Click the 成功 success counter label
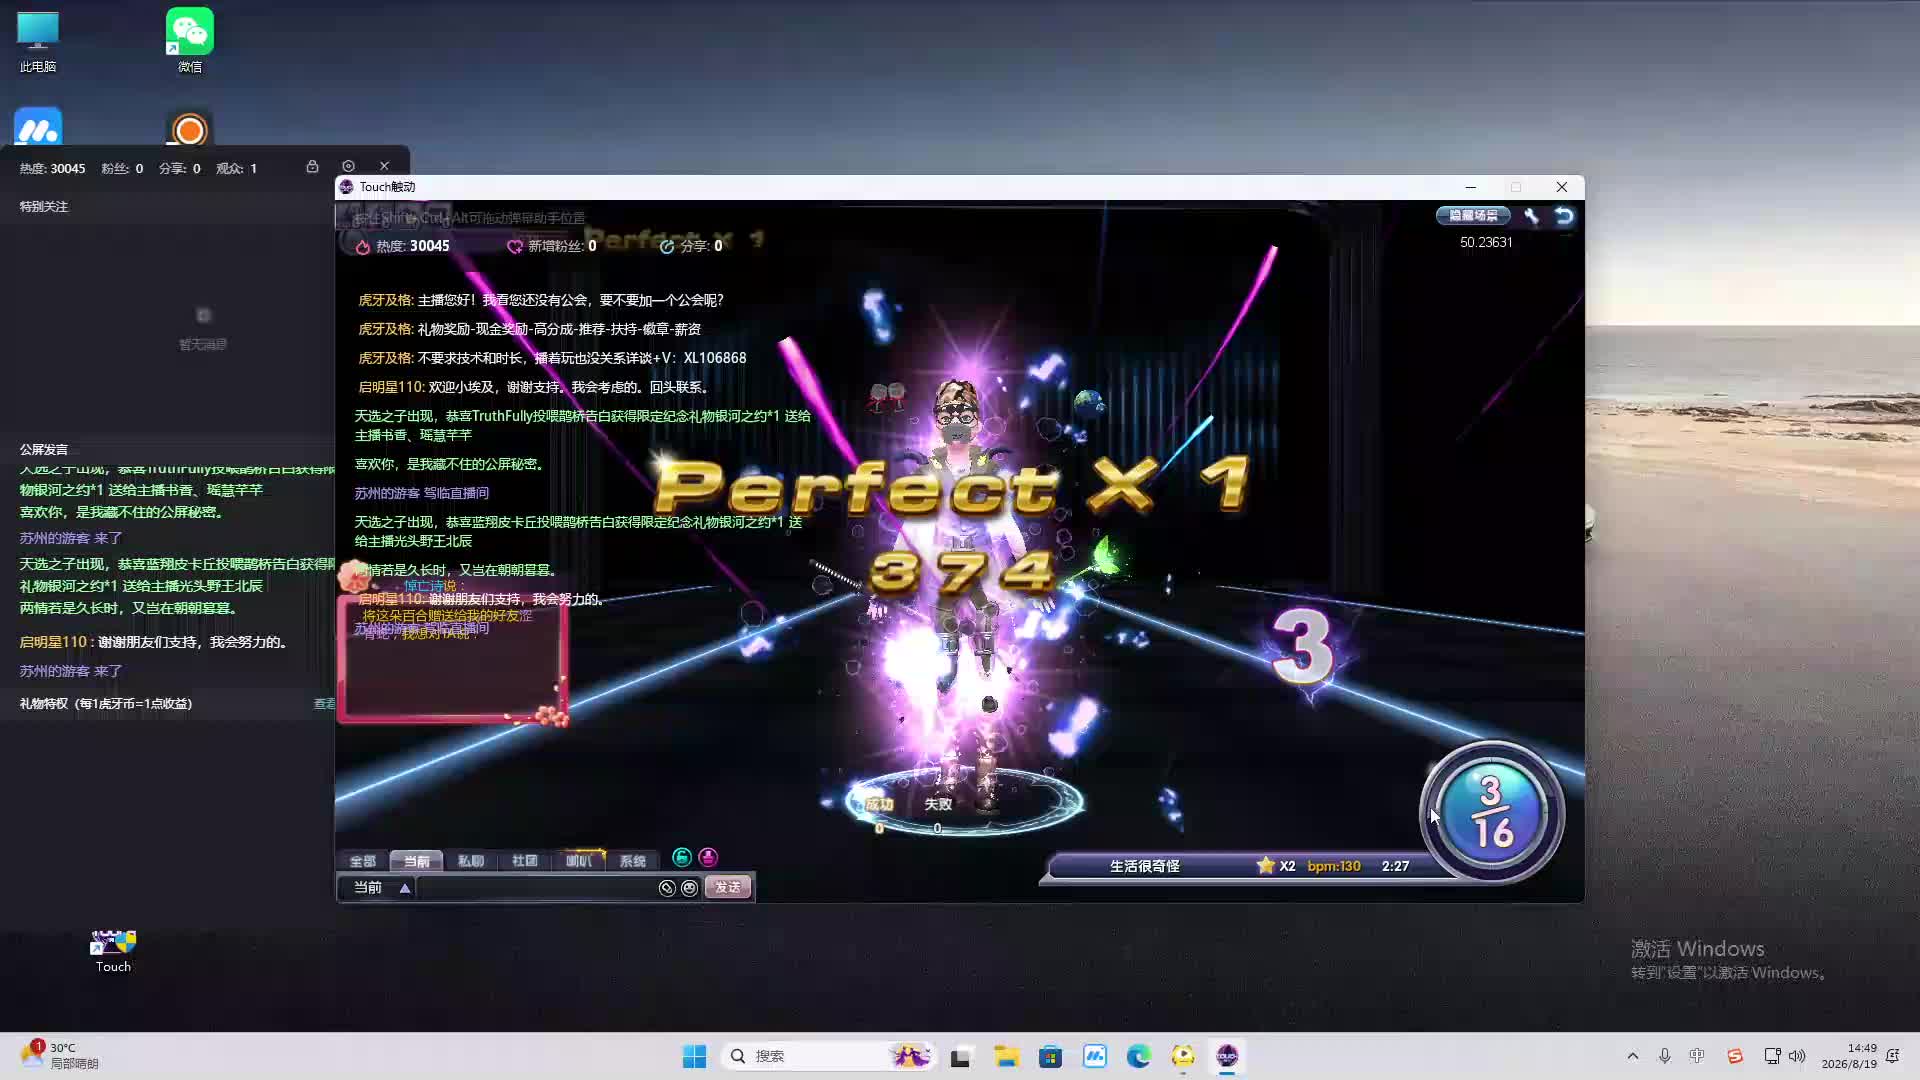The height and width of the screenshot is (1080, 1920). pyautogui.click(x=879, y=804)
